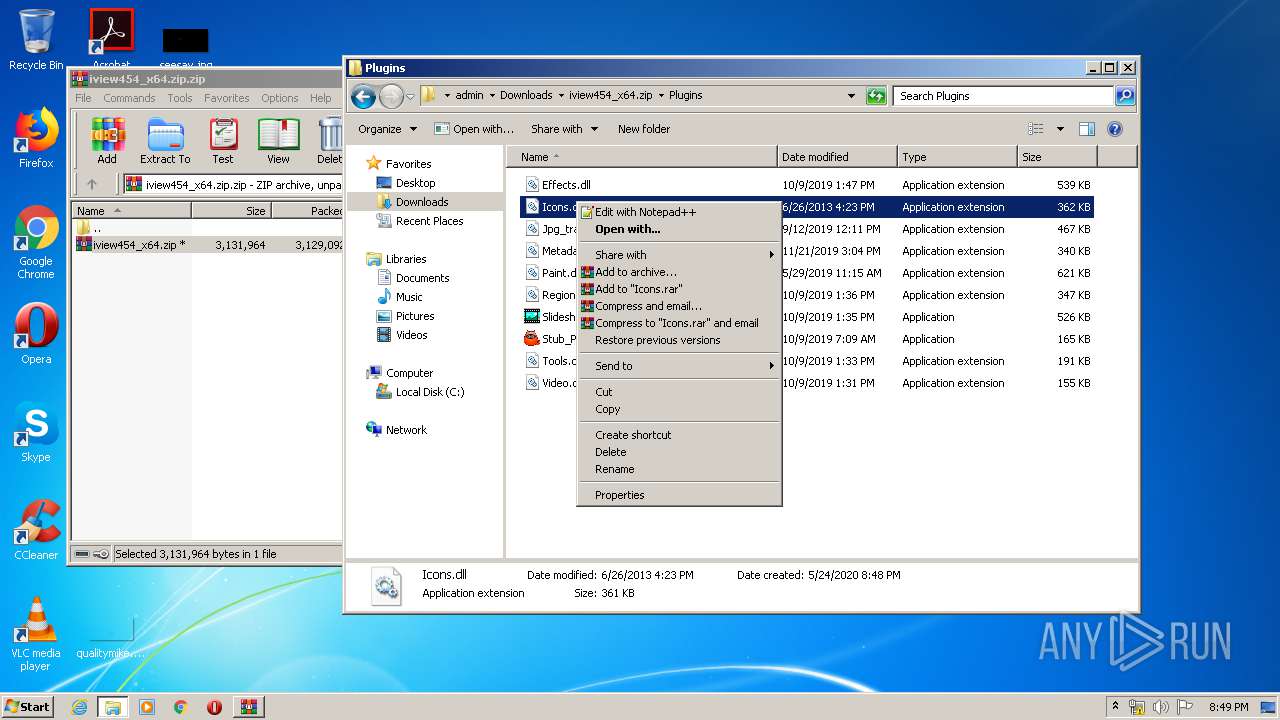The image size is (1280, 720).
Task: Click the WinRAR View icon
Action: (278, 140)
